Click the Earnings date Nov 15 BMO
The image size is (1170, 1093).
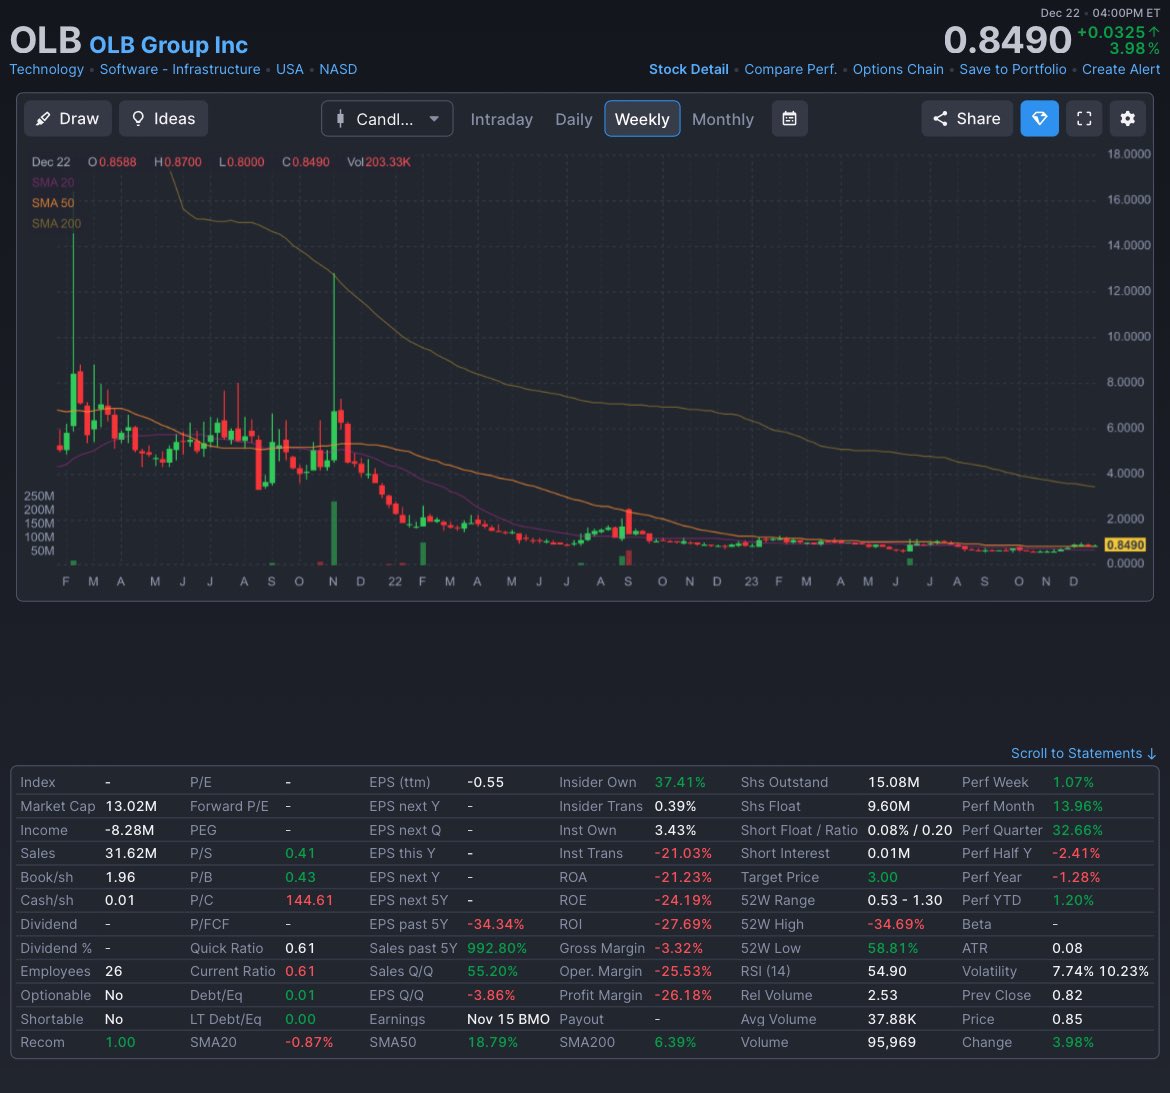pos(508,1019)
